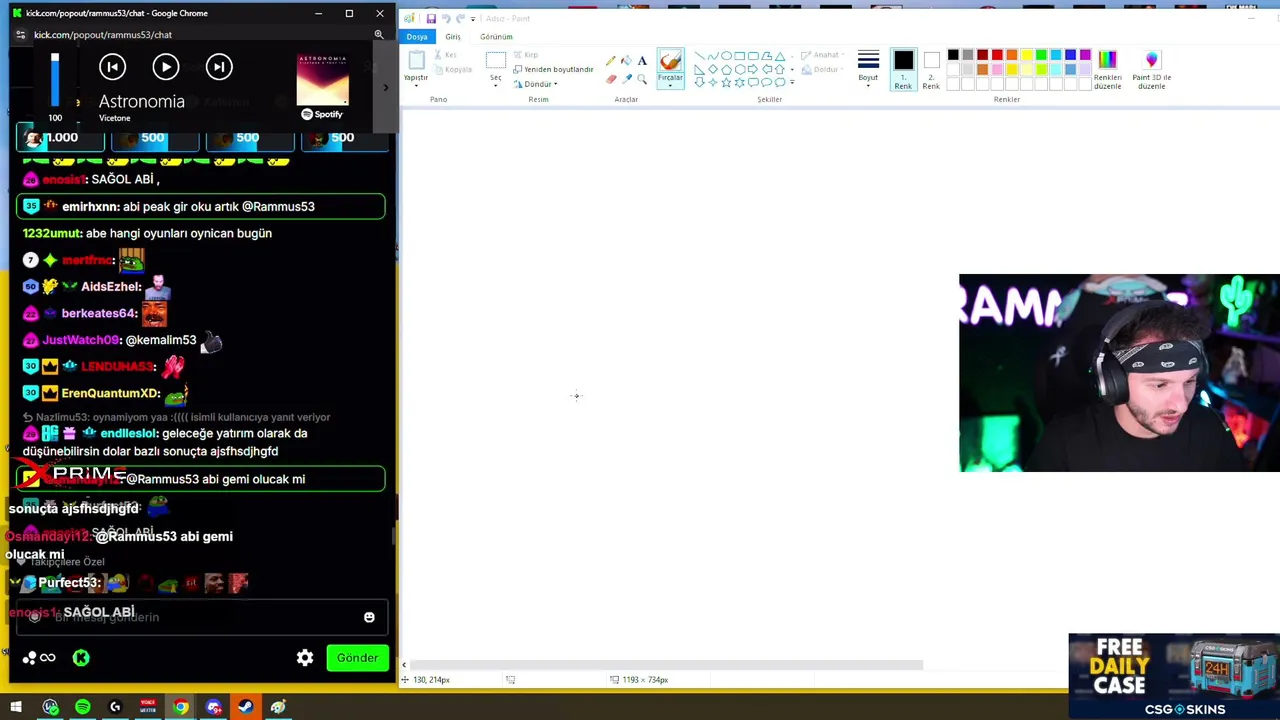This screenshot has height=720, width=1280.
Task: Click the Spotify logo on music widget
Action: tap(322, 114)
